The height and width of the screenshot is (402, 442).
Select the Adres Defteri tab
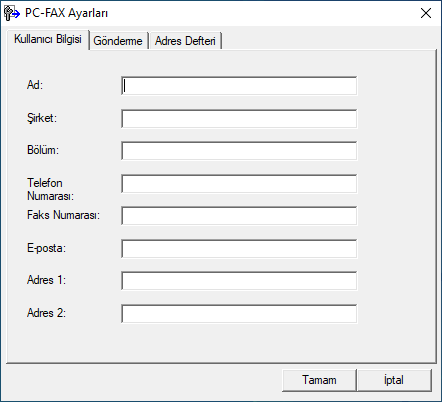click(x=185, y=41)
